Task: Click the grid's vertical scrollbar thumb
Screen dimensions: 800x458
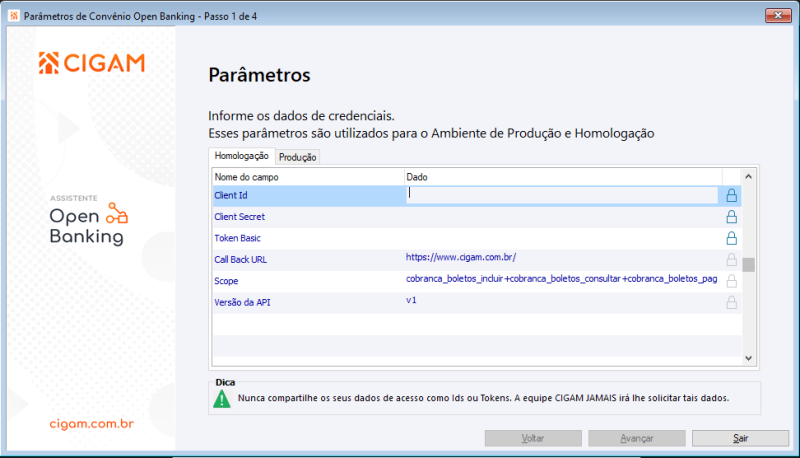Action: tap(748, 265)
